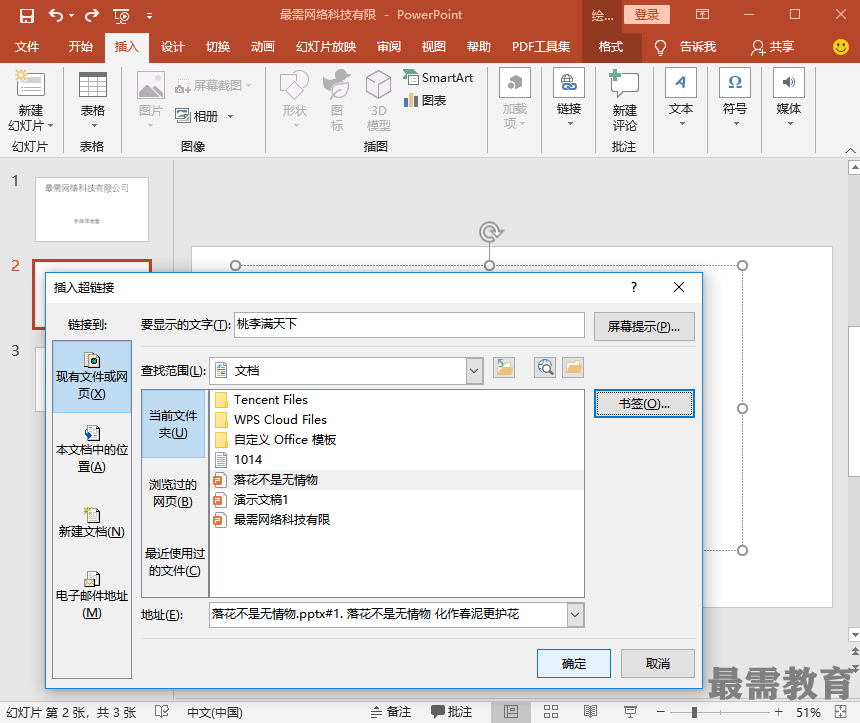Click the Cancel button
Screen dimensions: 860x723
pyautogui.click(x=658, y=664)
